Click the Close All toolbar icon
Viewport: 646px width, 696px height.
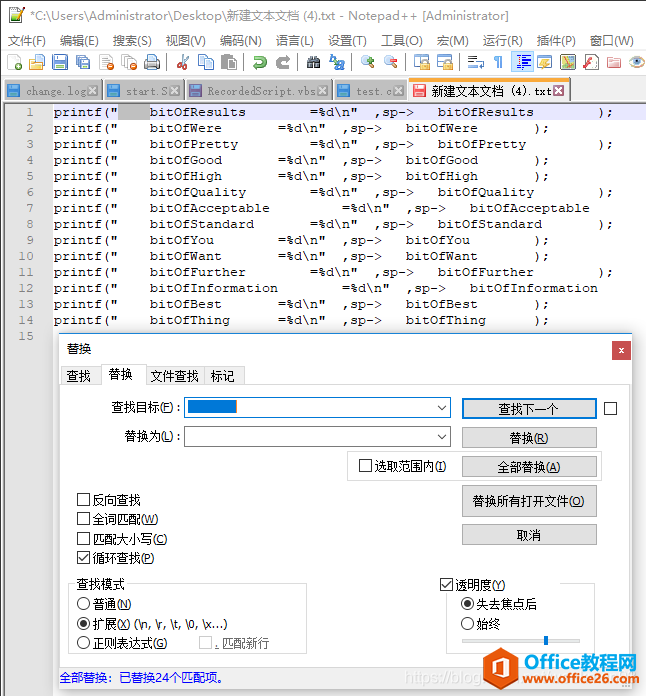[x=129, y=62]
